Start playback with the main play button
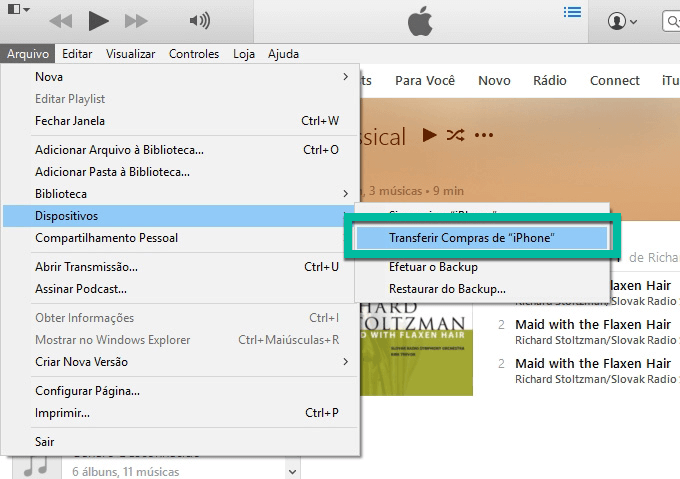The image size is (680, 479). pyautogui.click(x=98, y=21)
